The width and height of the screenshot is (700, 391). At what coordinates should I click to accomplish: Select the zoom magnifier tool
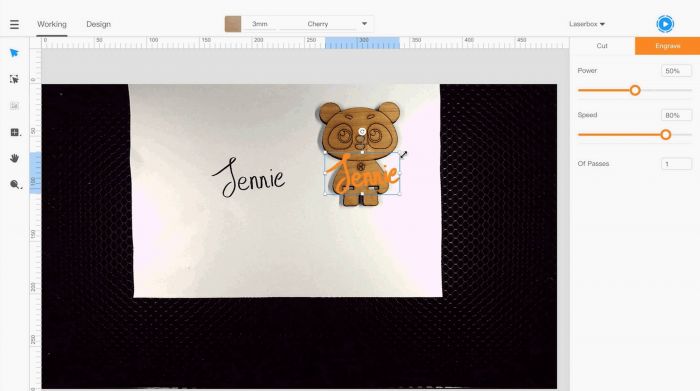tap(15, 184)
